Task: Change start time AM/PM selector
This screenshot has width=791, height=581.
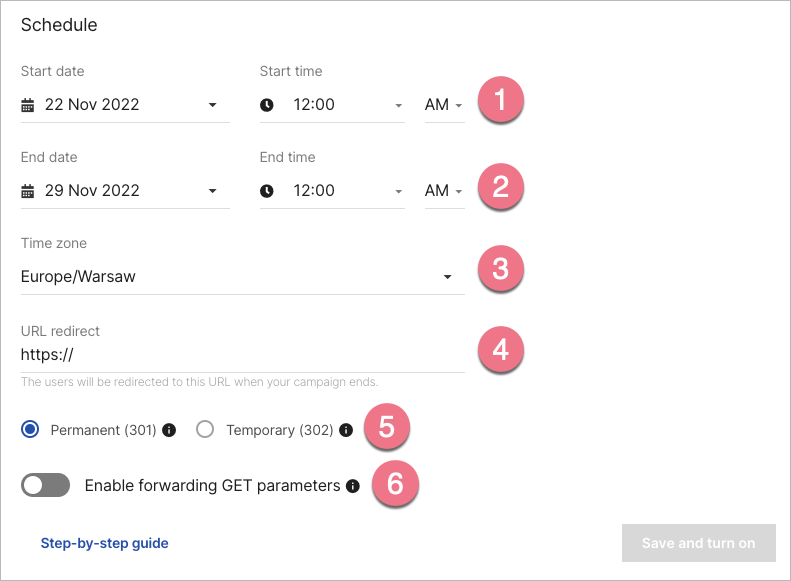Action: (x=444, y=105)
